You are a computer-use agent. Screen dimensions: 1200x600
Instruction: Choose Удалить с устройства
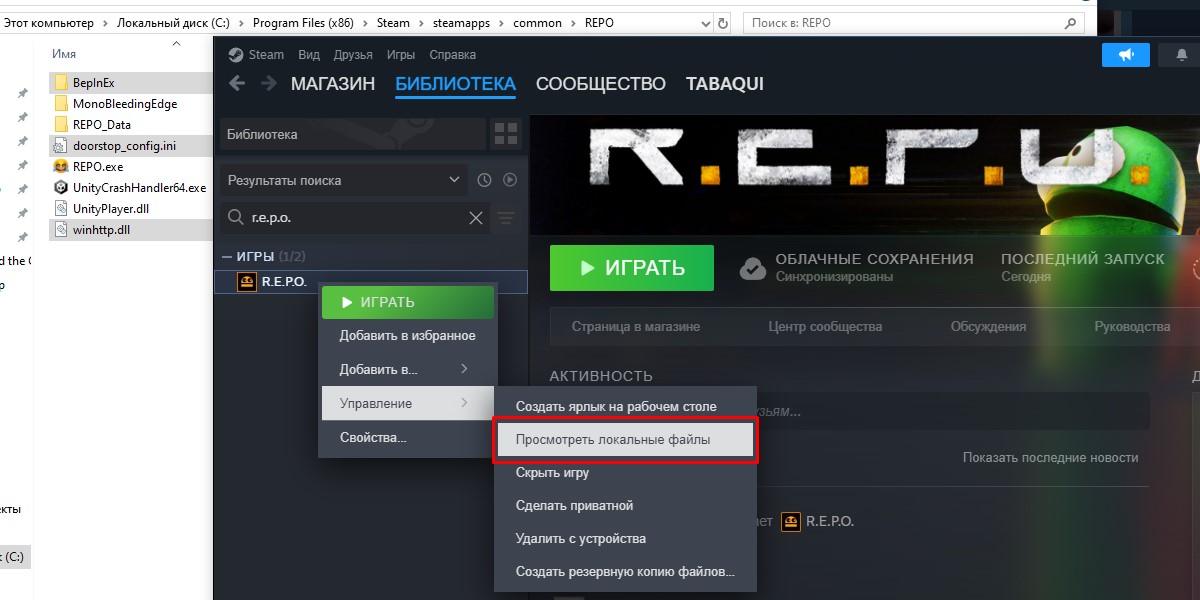click(x=625, y=539)
